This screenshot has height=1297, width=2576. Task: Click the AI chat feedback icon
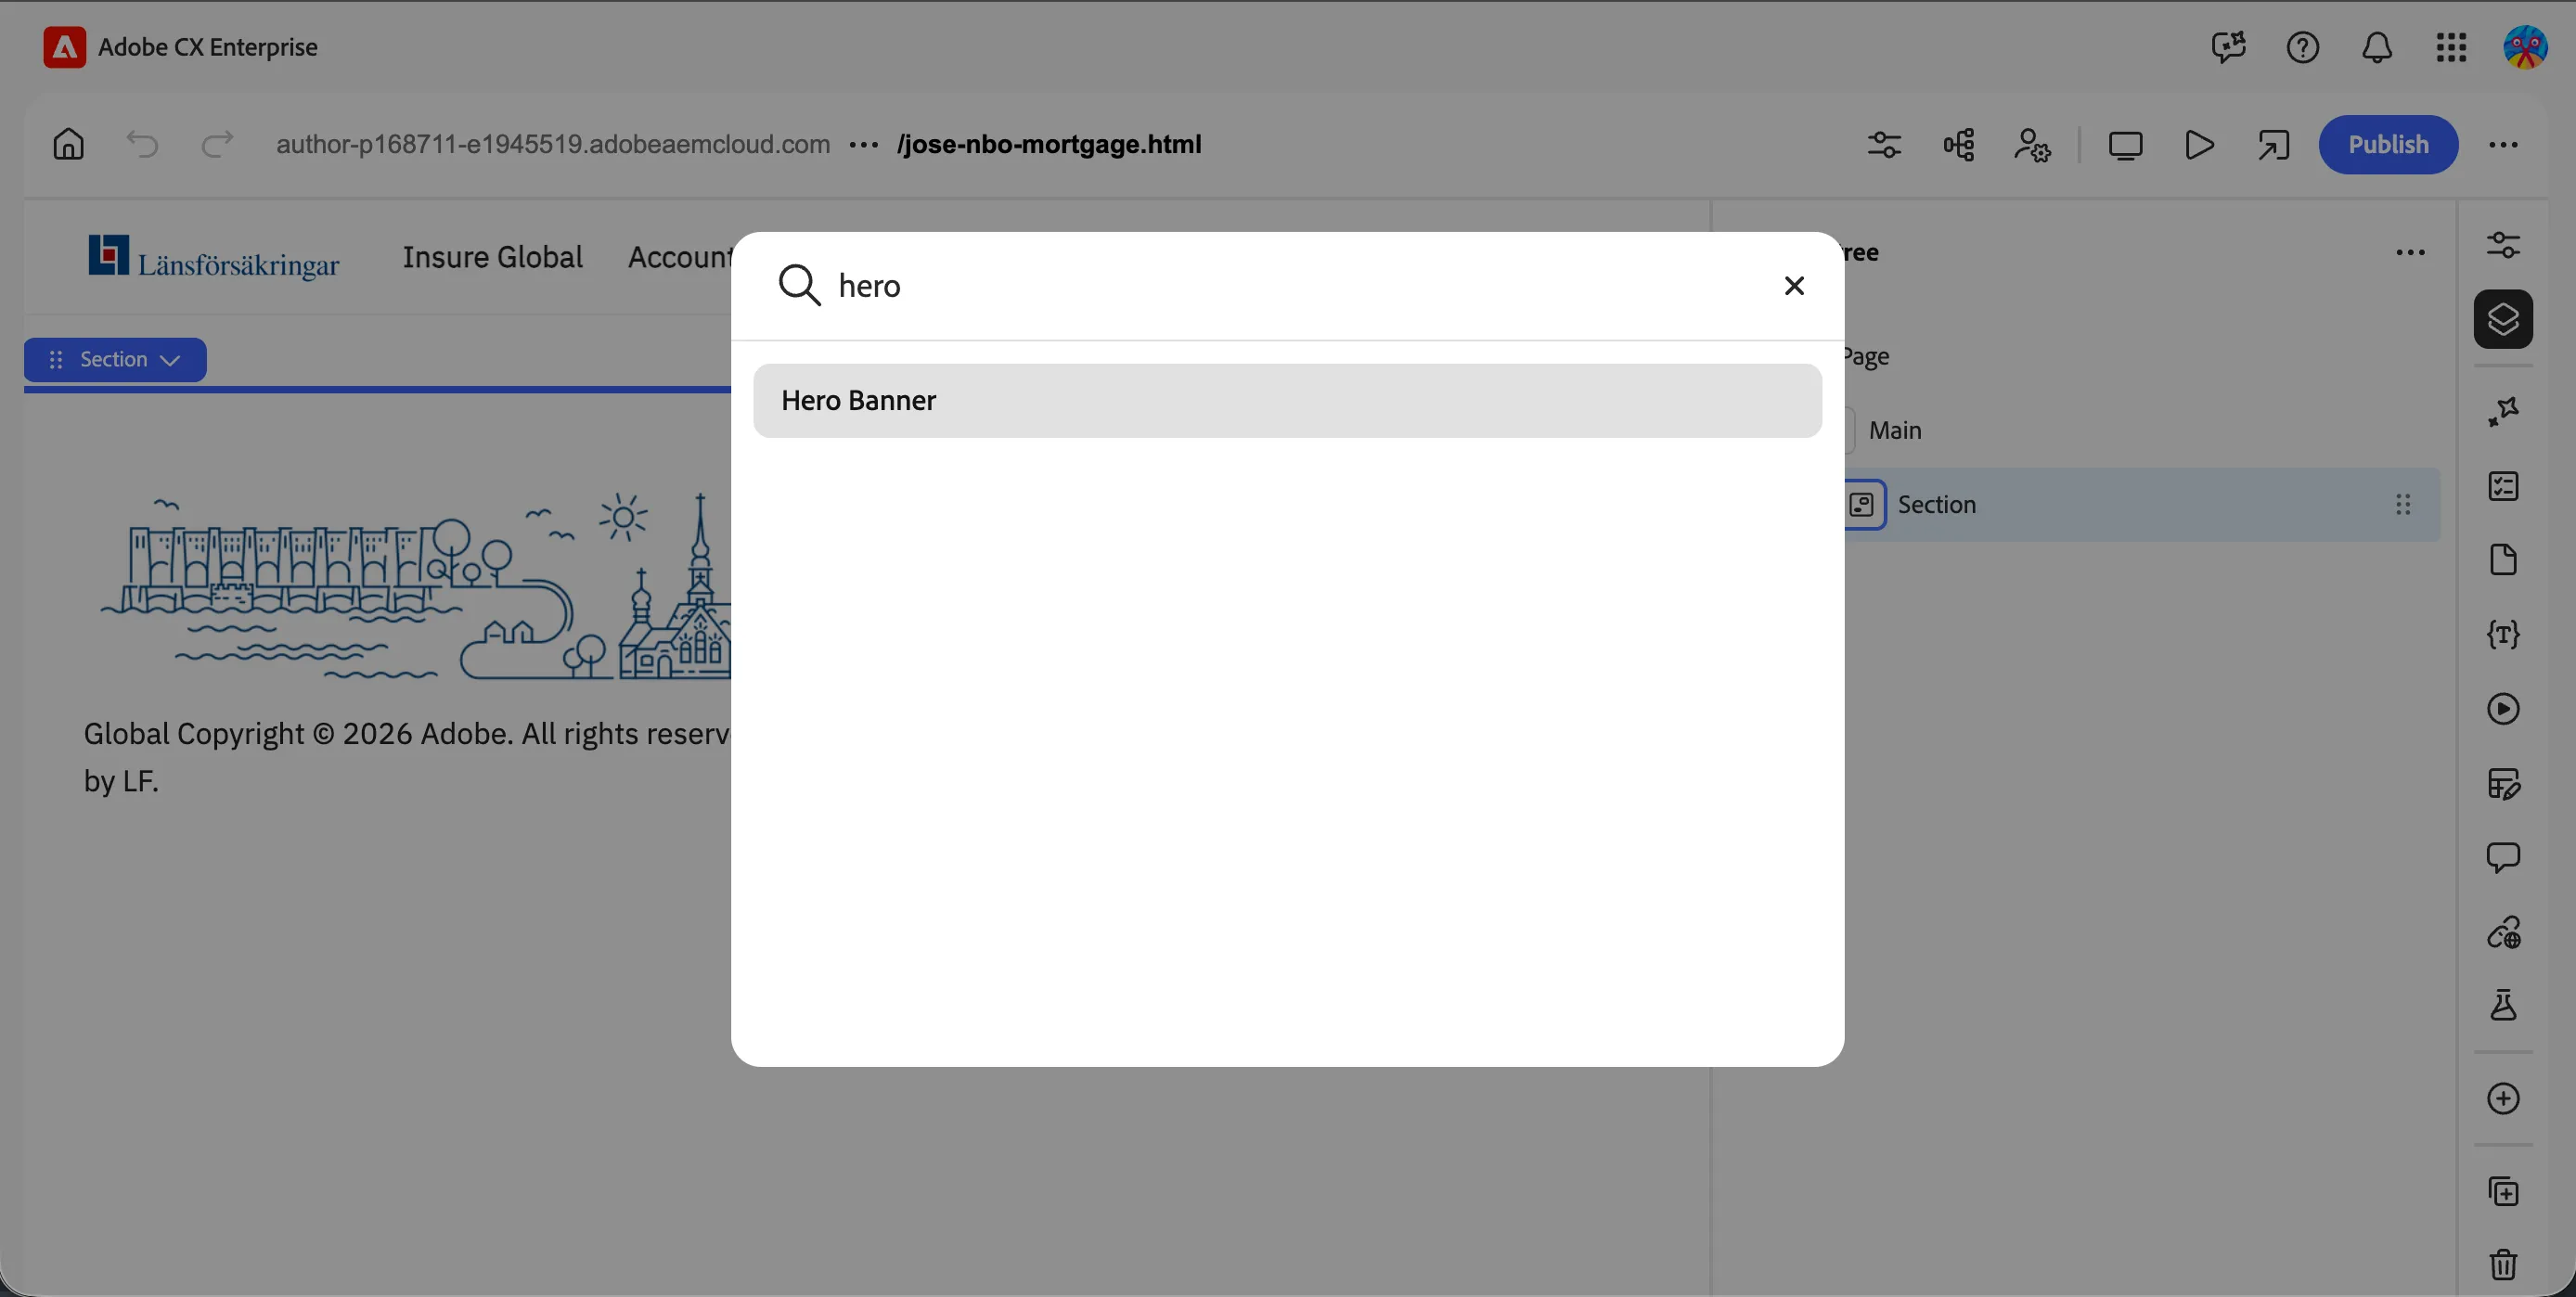pos(2229,47)
